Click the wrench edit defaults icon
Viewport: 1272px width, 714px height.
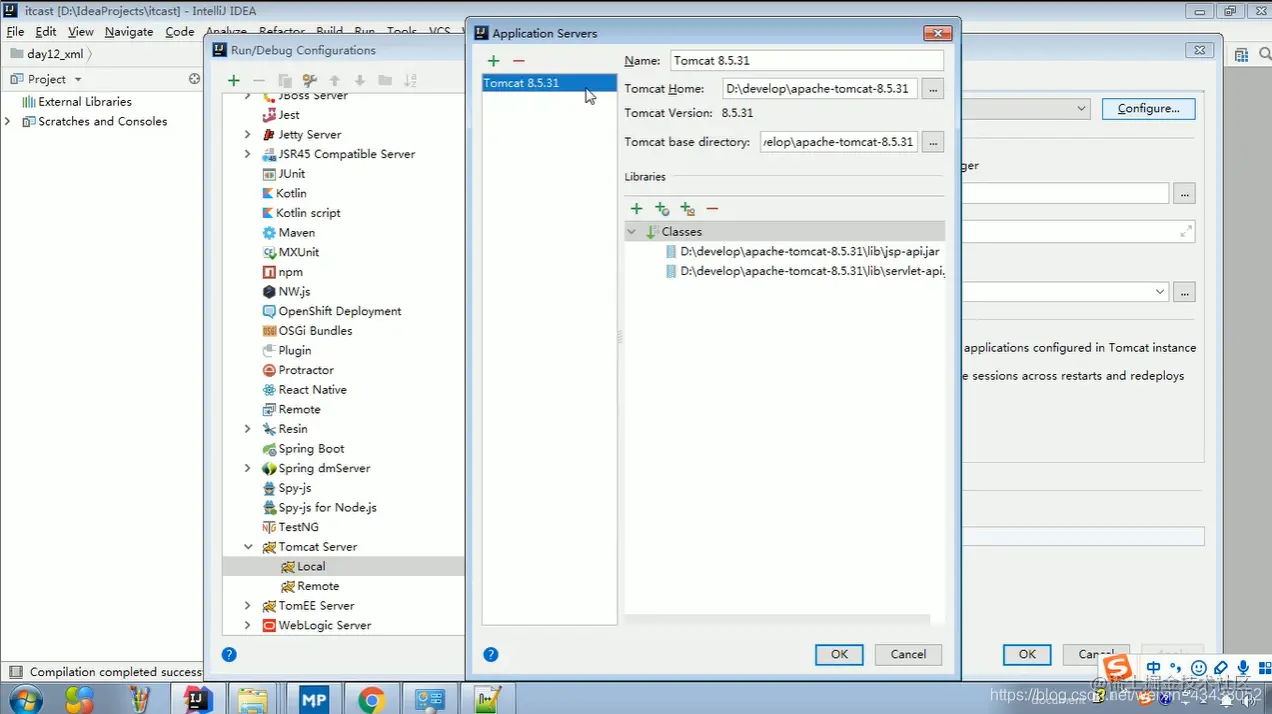point(310,80)
